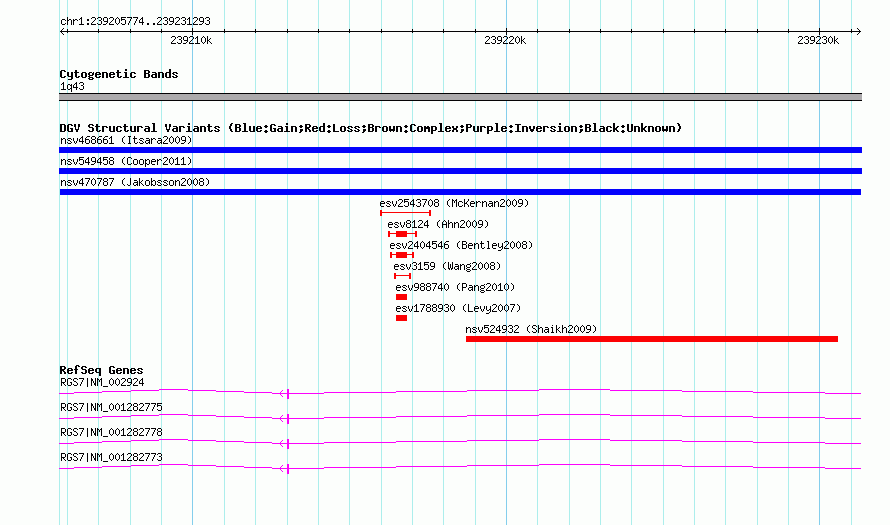Open the RGS7|NM_001282773 transcript label

coord(111,457)
